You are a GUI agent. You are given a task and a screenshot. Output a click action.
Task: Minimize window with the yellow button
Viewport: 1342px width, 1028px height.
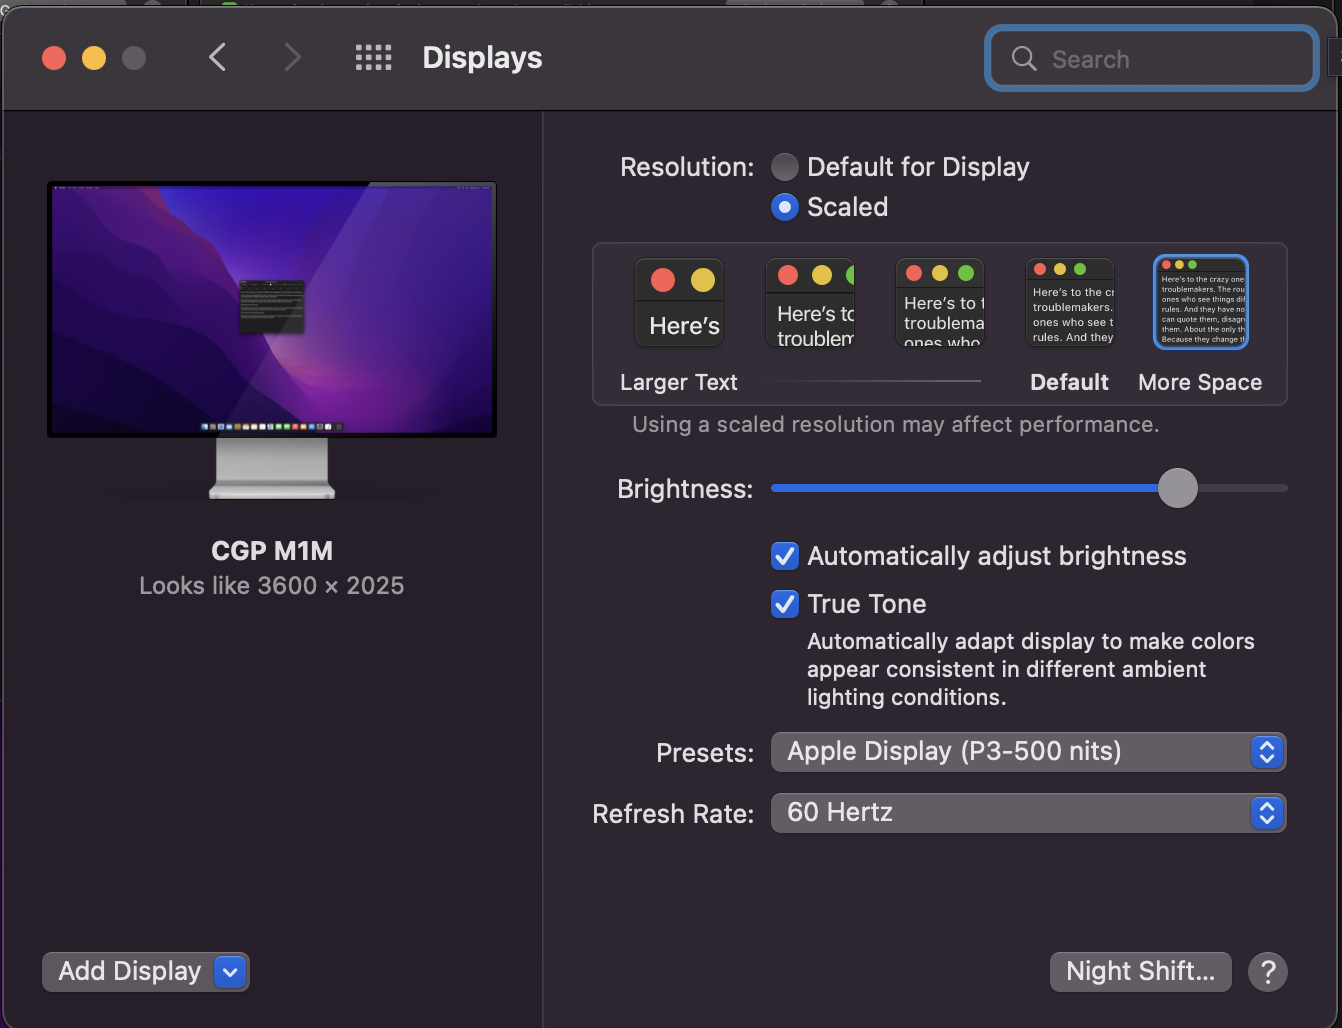[94, 58]
